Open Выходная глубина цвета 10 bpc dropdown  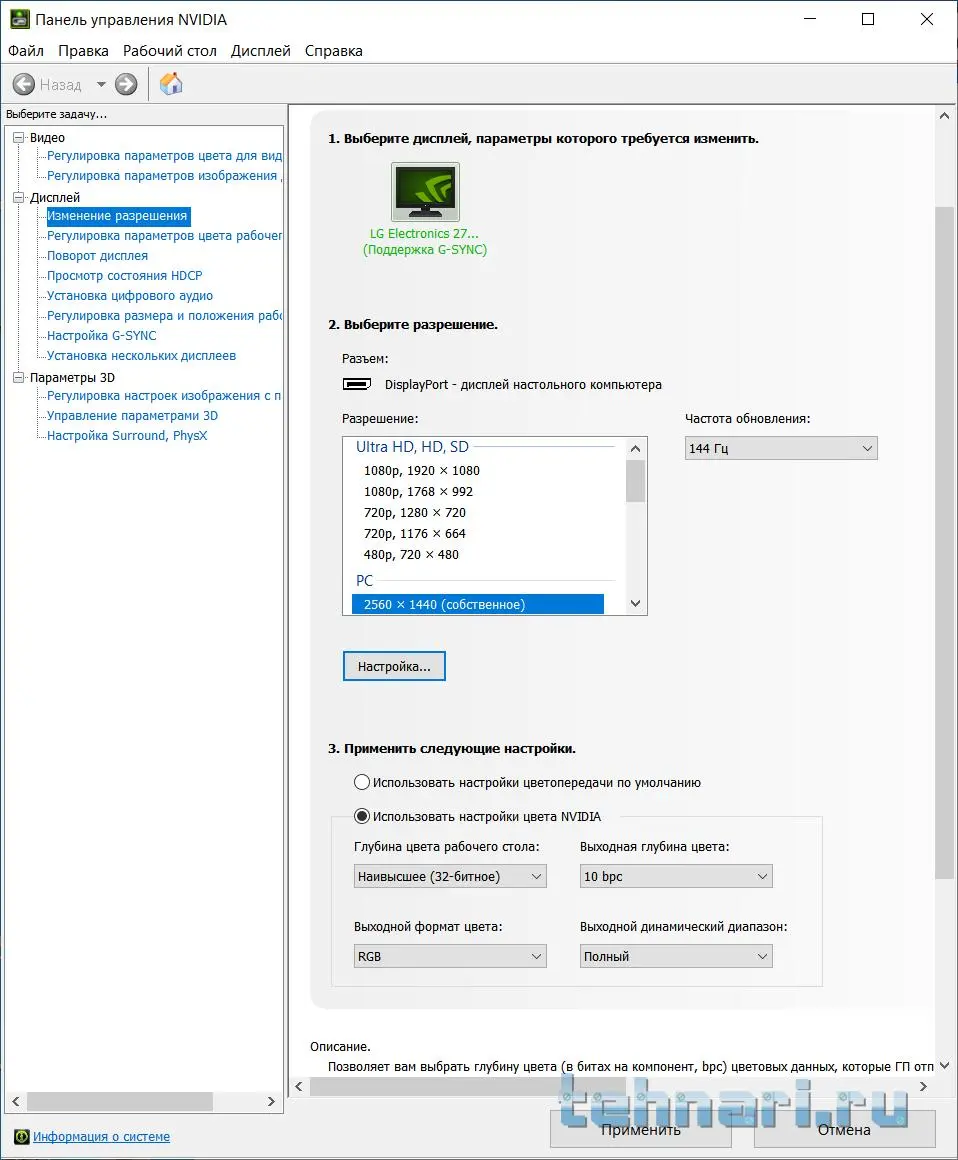tap(676, 876)
